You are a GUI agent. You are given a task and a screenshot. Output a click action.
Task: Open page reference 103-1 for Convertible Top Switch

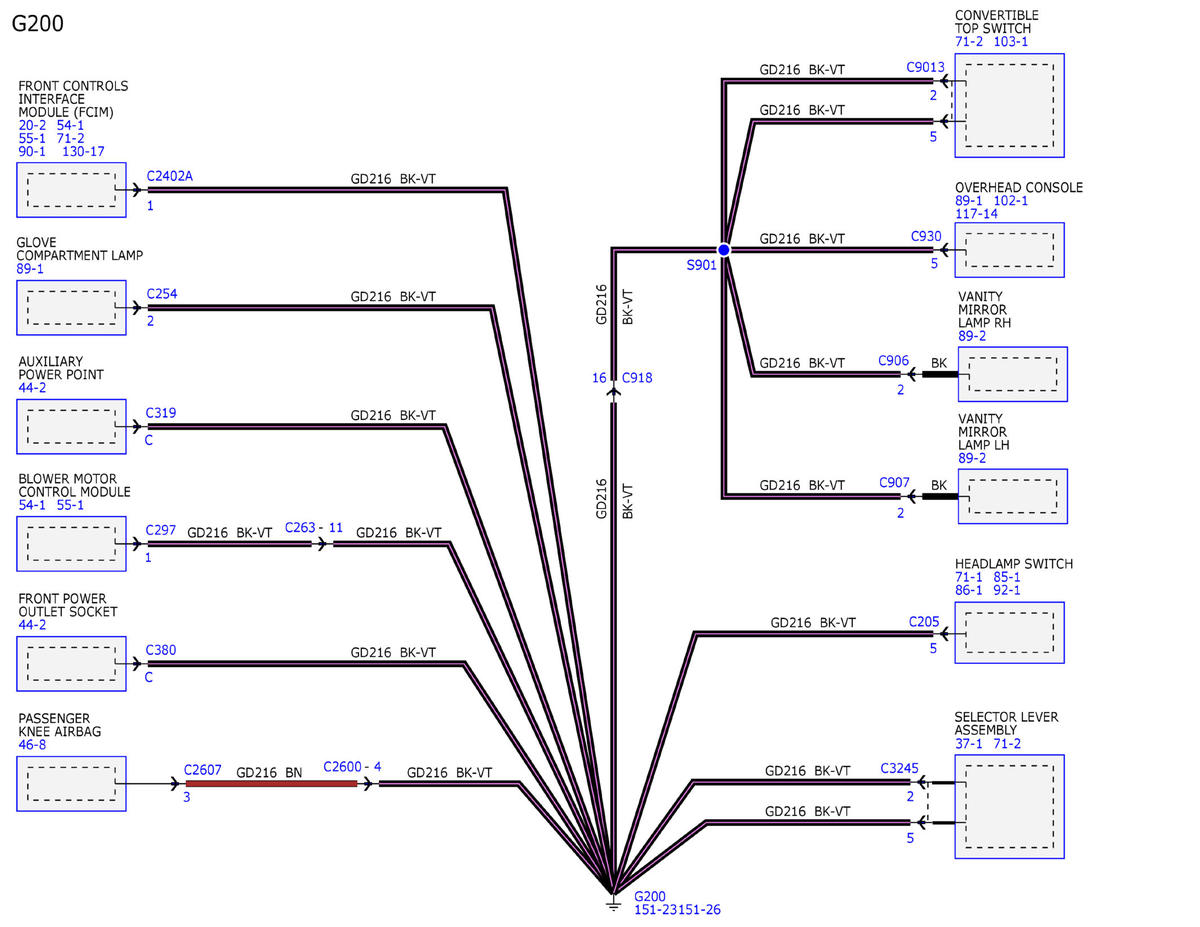click(x=1010, y=41)
